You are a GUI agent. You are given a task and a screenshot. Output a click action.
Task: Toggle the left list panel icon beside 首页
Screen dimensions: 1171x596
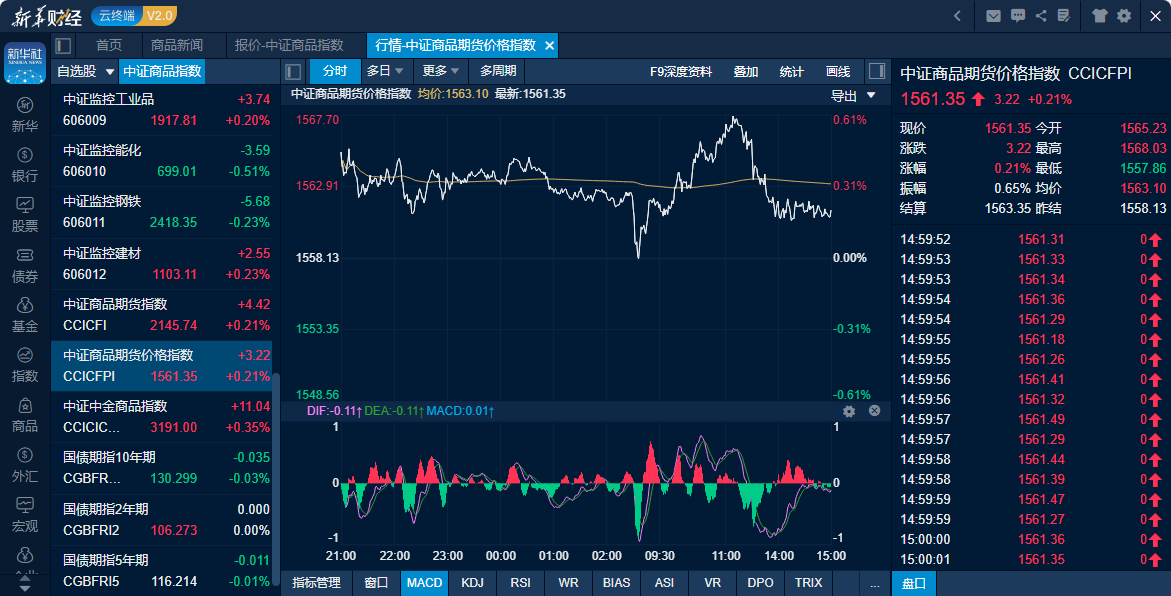[63, 46]
